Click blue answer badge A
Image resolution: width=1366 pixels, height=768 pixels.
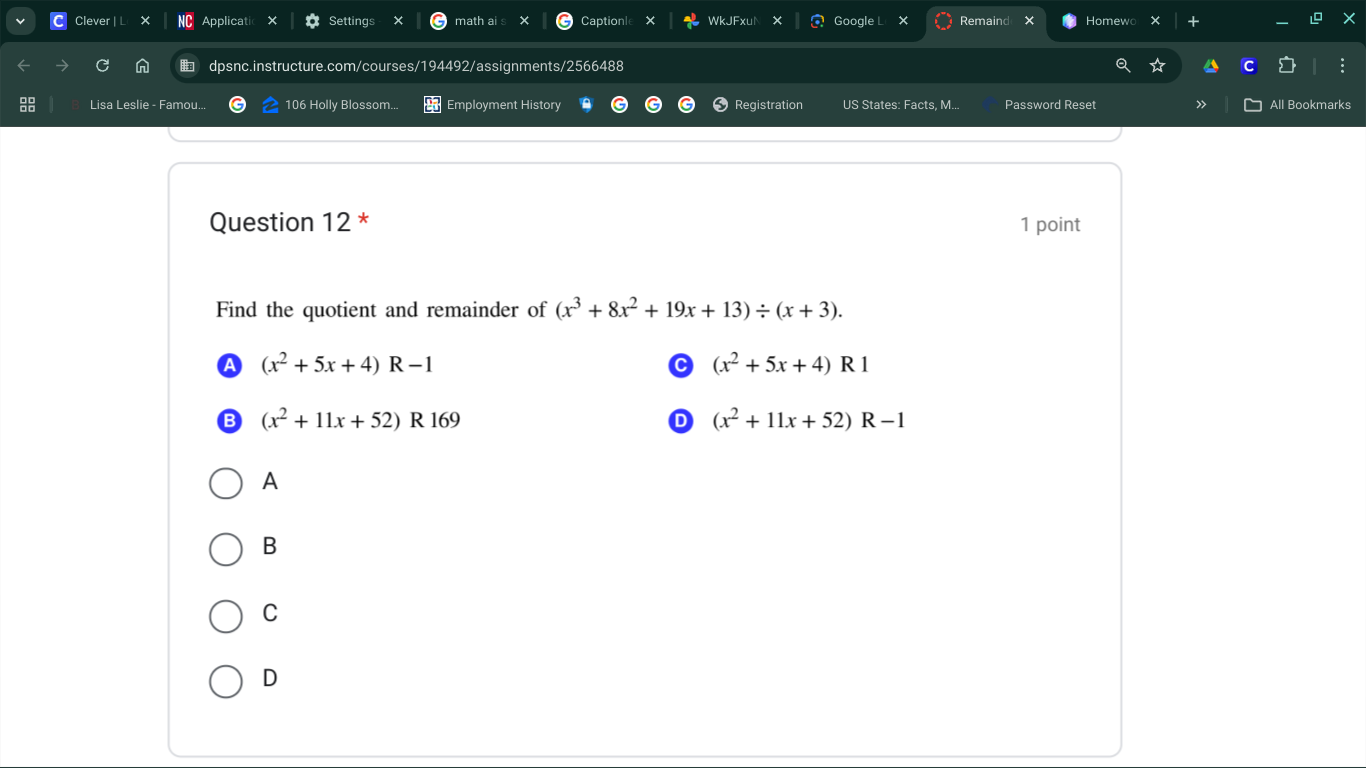229,365
